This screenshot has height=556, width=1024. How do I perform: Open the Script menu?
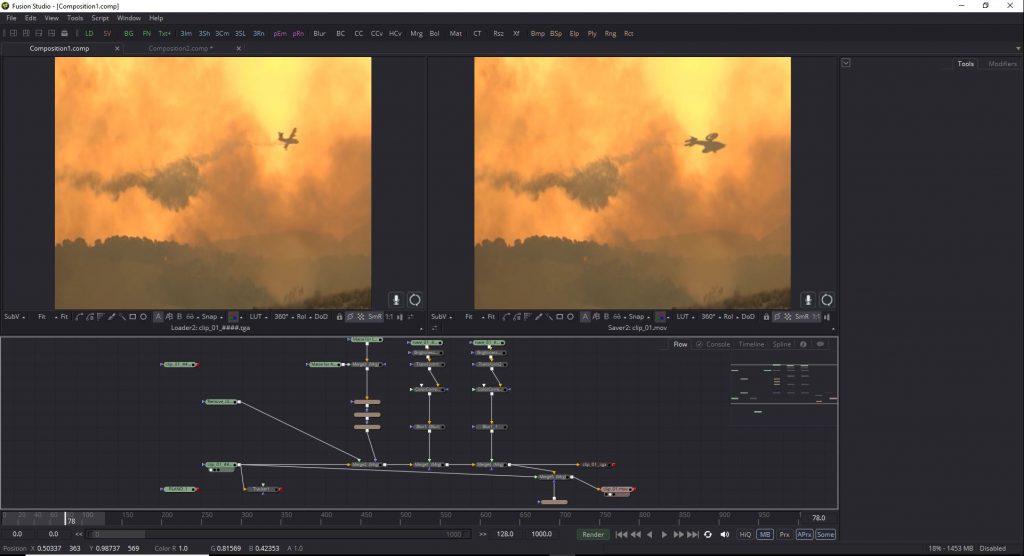(100, 18)
